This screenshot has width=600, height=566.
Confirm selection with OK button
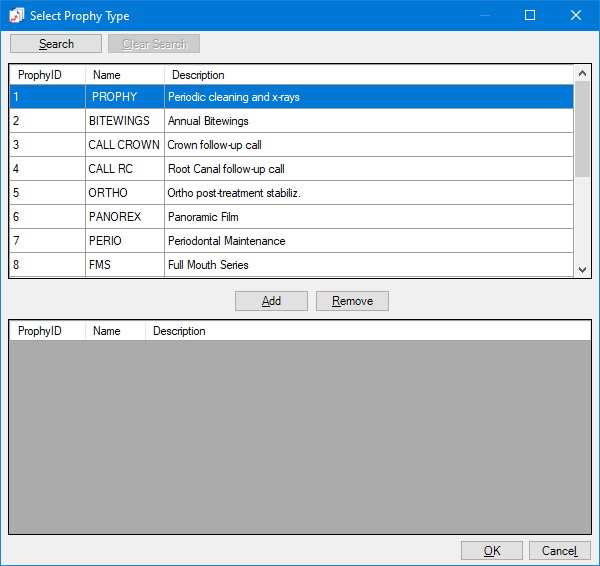(492, 550)
